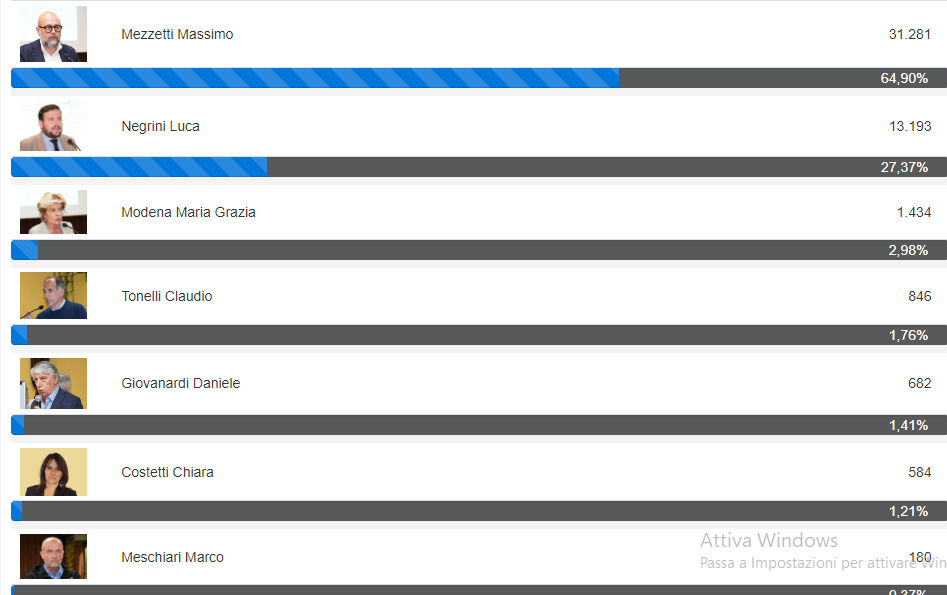
Task: Click Mezzetti Massimo's candidate photo
Action: click(x=53, y=34)
